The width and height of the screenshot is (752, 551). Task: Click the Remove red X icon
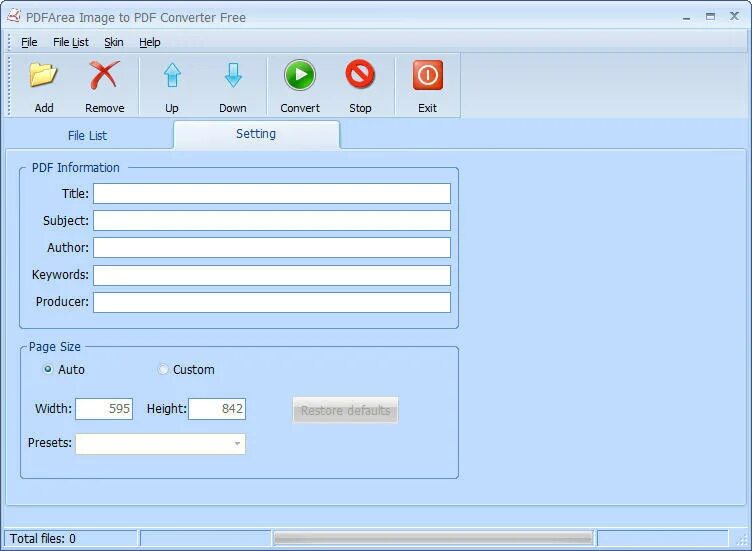pyautogui.click(x=104, y=75)
